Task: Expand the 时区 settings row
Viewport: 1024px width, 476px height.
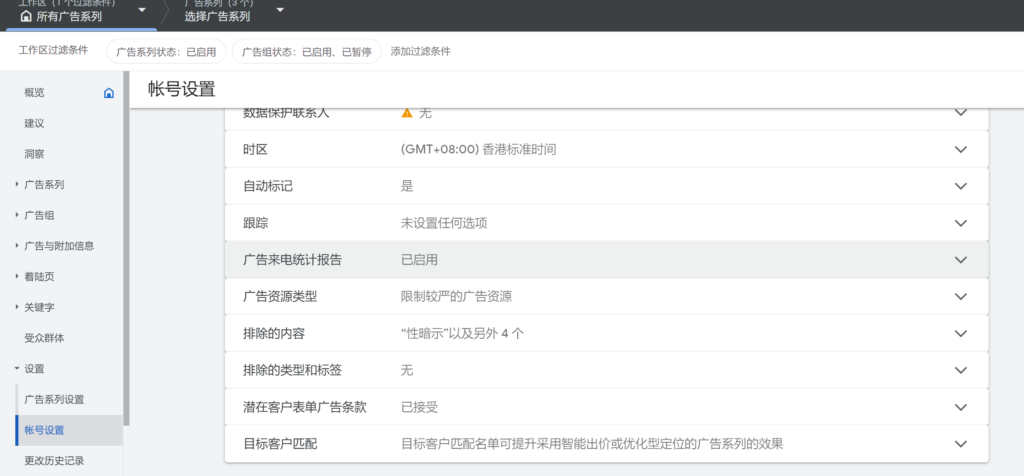Action: point(960,149)
